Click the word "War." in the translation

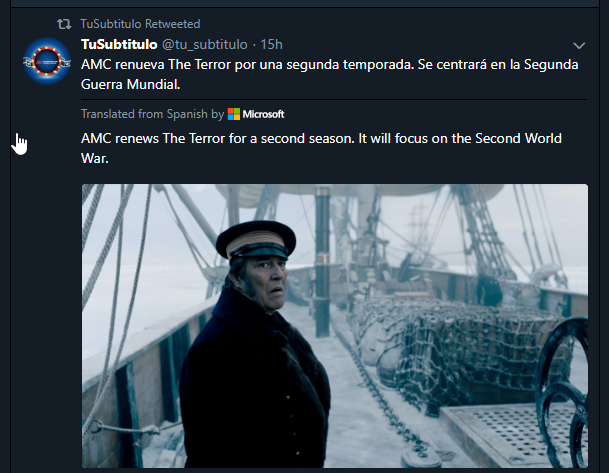[x=95, y=158]
